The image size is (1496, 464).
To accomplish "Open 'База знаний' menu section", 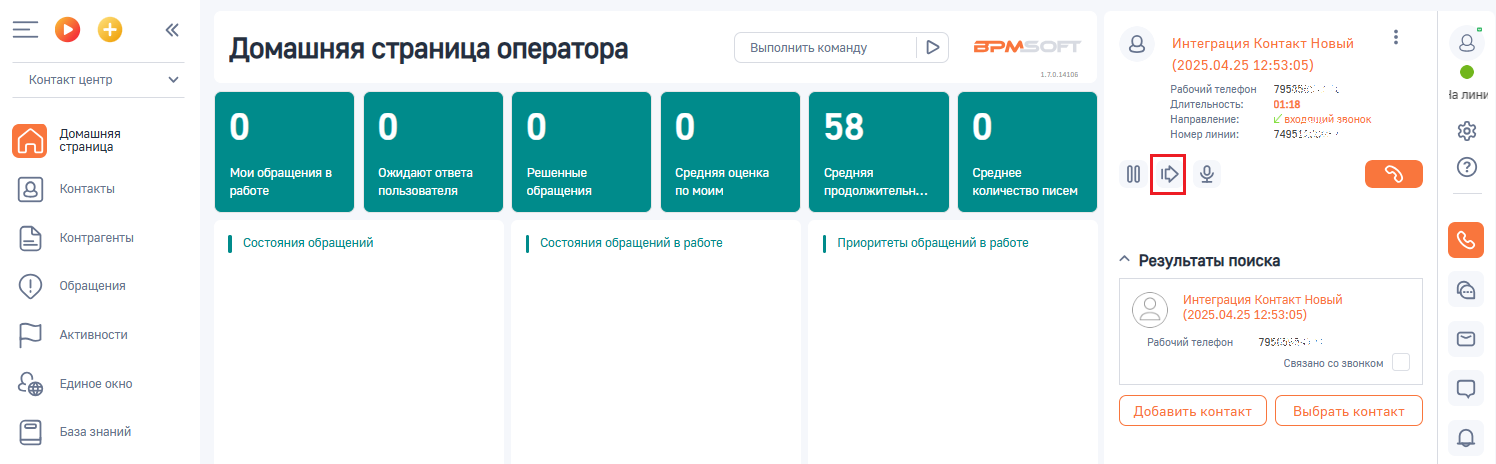I will pos(95,432).
